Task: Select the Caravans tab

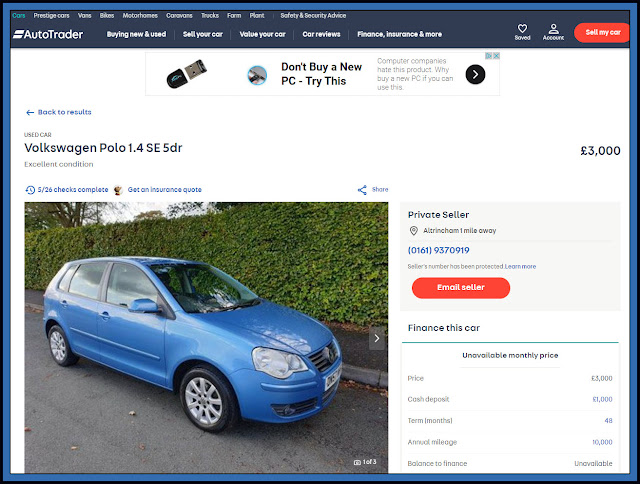Action: coord(179,16)
